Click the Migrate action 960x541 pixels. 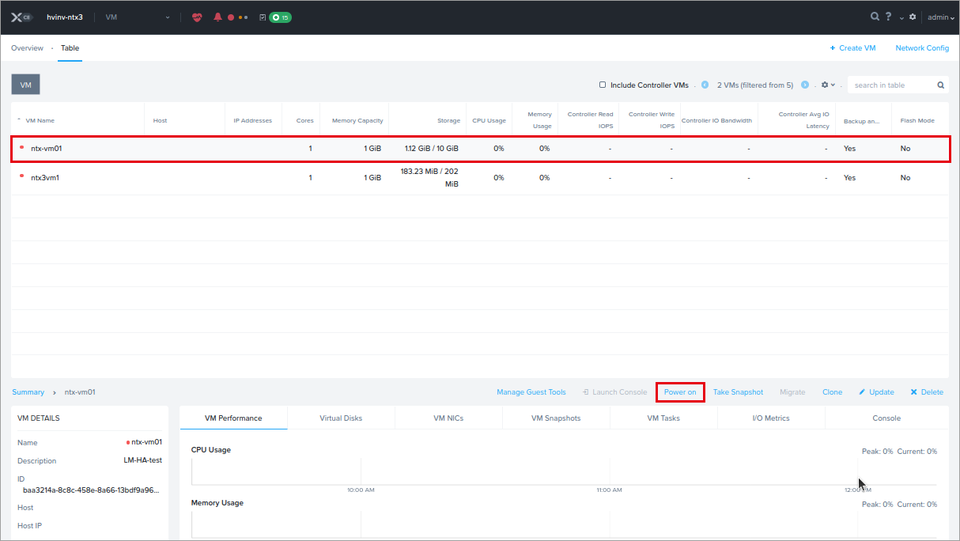coord(792,392)
